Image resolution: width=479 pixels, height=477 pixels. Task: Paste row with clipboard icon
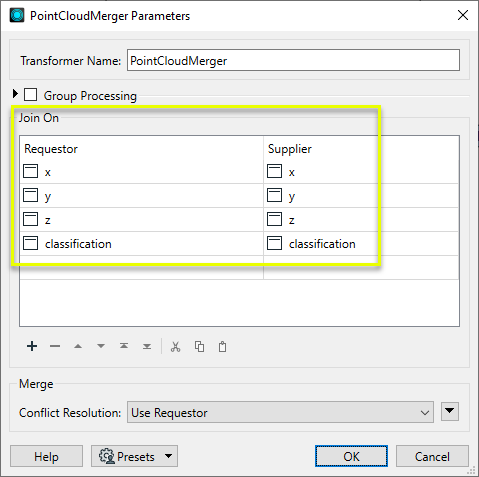point(222,347)
